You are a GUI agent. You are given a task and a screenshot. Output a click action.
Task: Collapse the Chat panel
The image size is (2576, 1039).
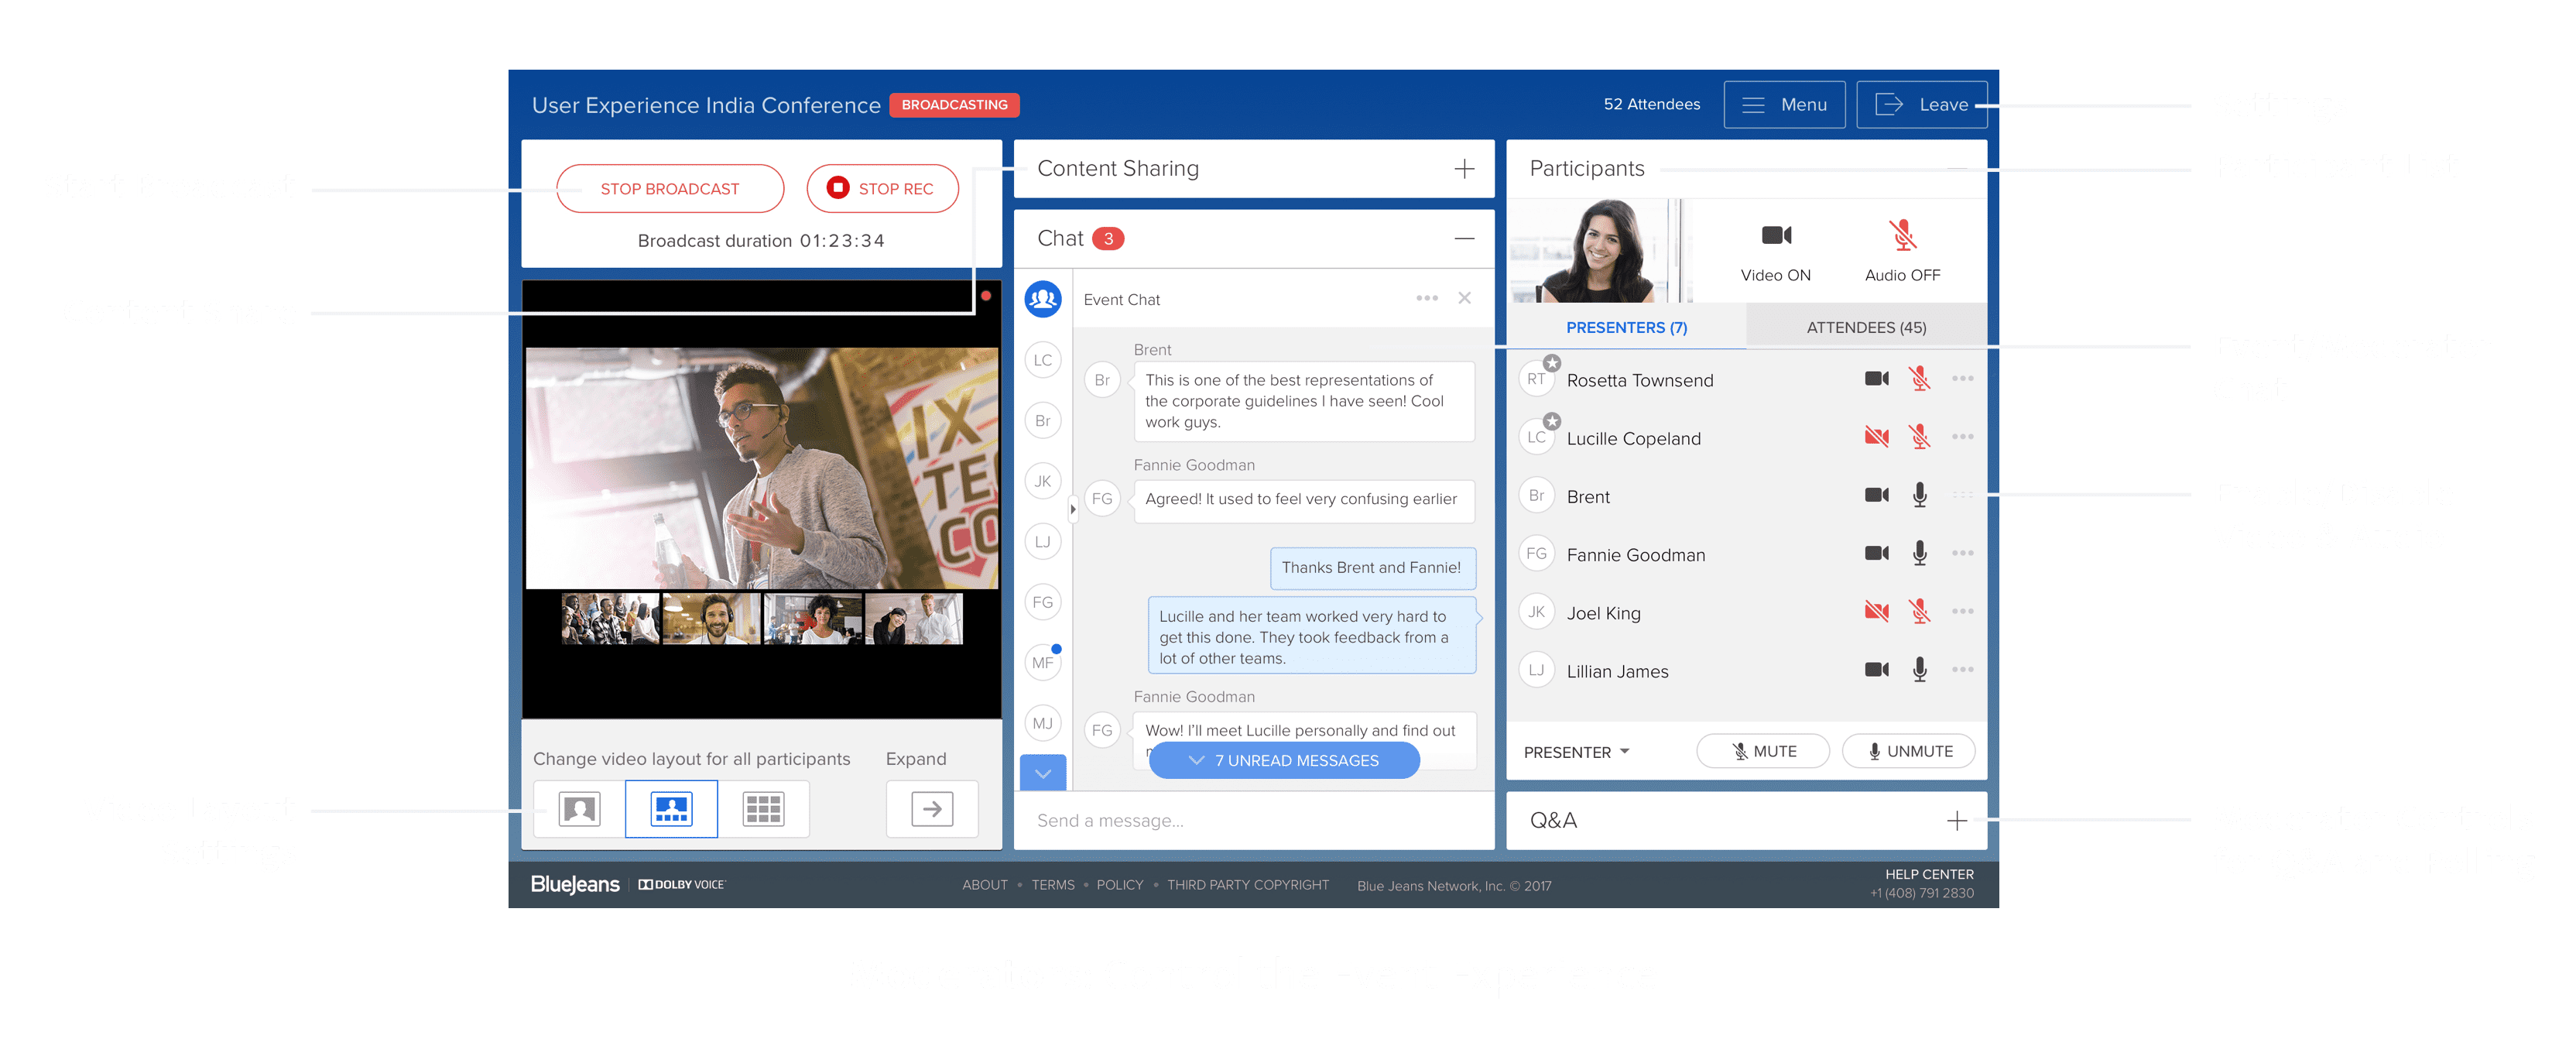[x=1464, y=238]
